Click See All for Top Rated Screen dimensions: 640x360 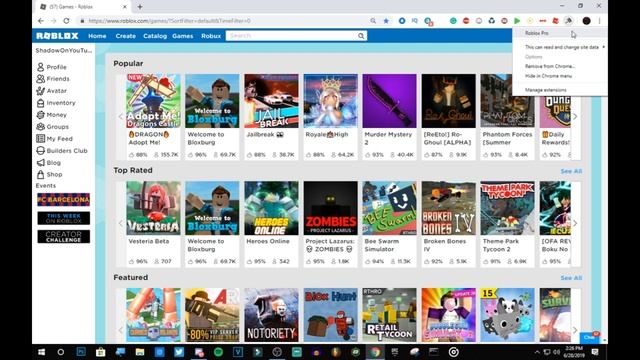[x=571, y=171]
